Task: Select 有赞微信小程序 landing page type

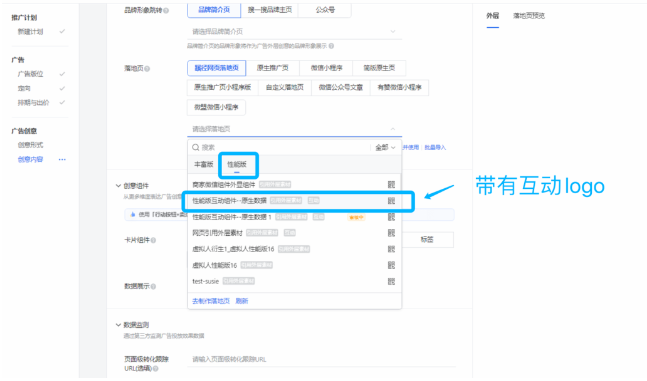Action: point(399,88)
